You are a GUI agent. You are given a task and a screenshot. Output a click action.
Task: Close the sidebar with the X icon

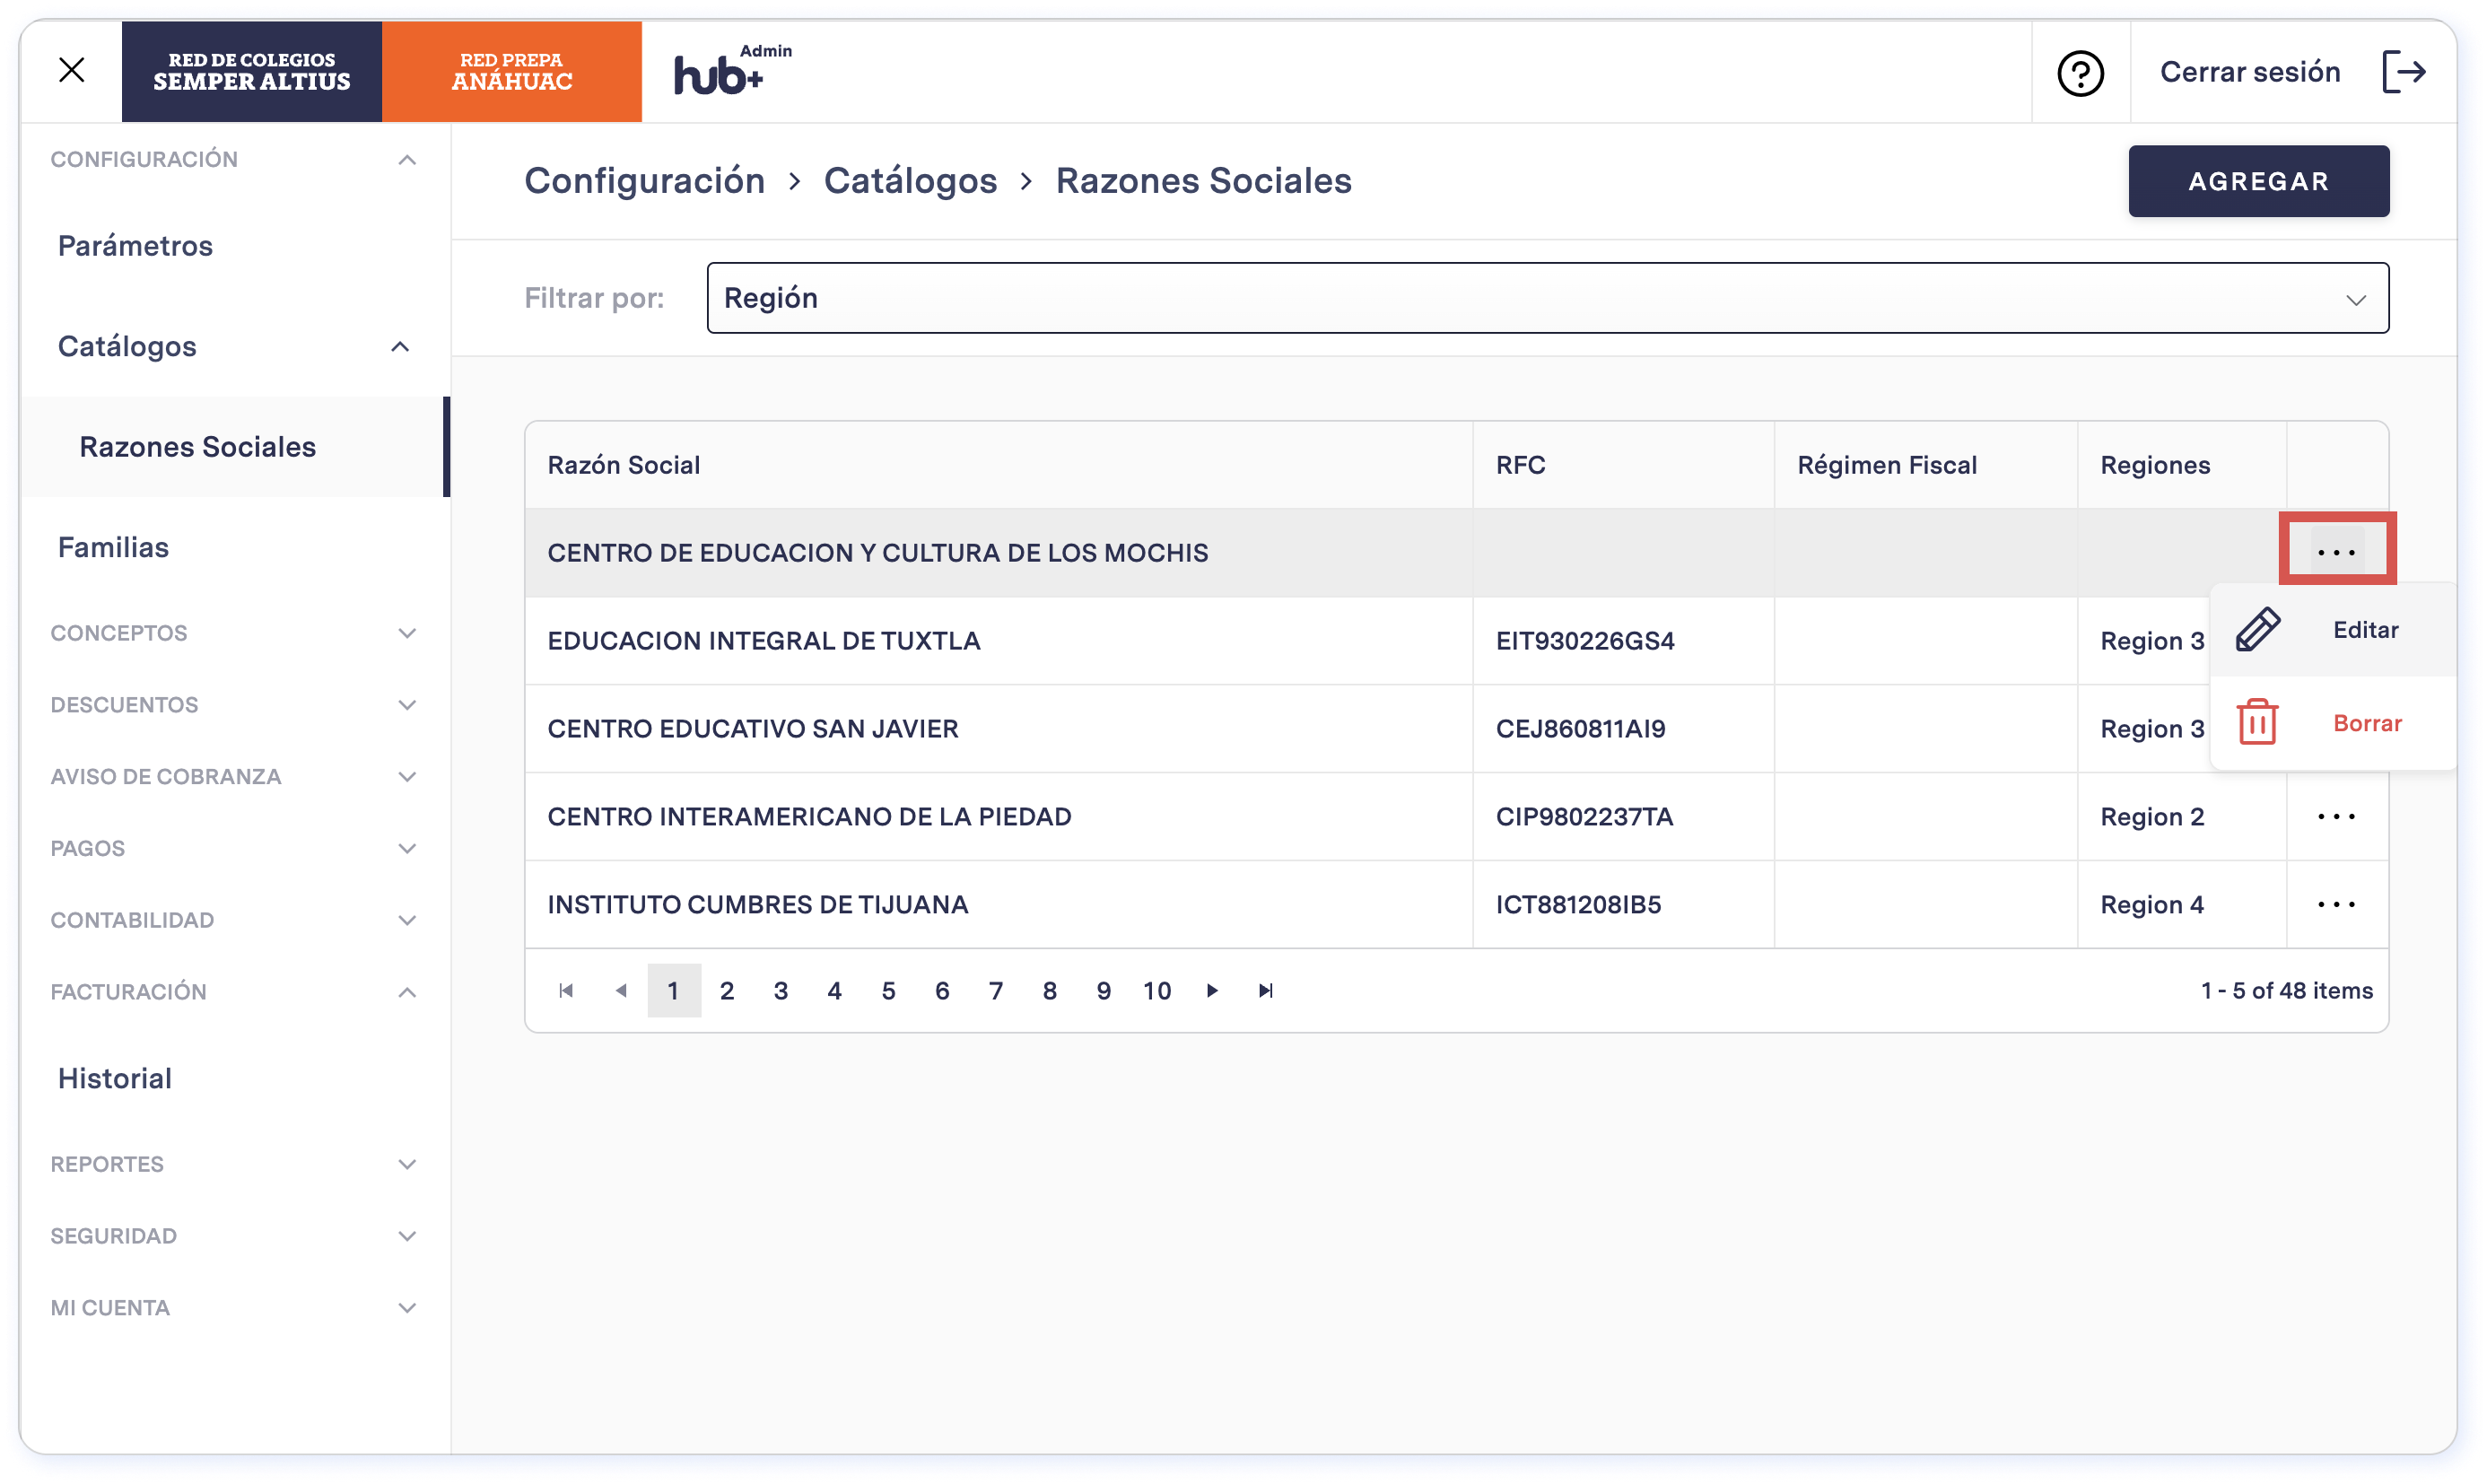(x=71, y=70)
